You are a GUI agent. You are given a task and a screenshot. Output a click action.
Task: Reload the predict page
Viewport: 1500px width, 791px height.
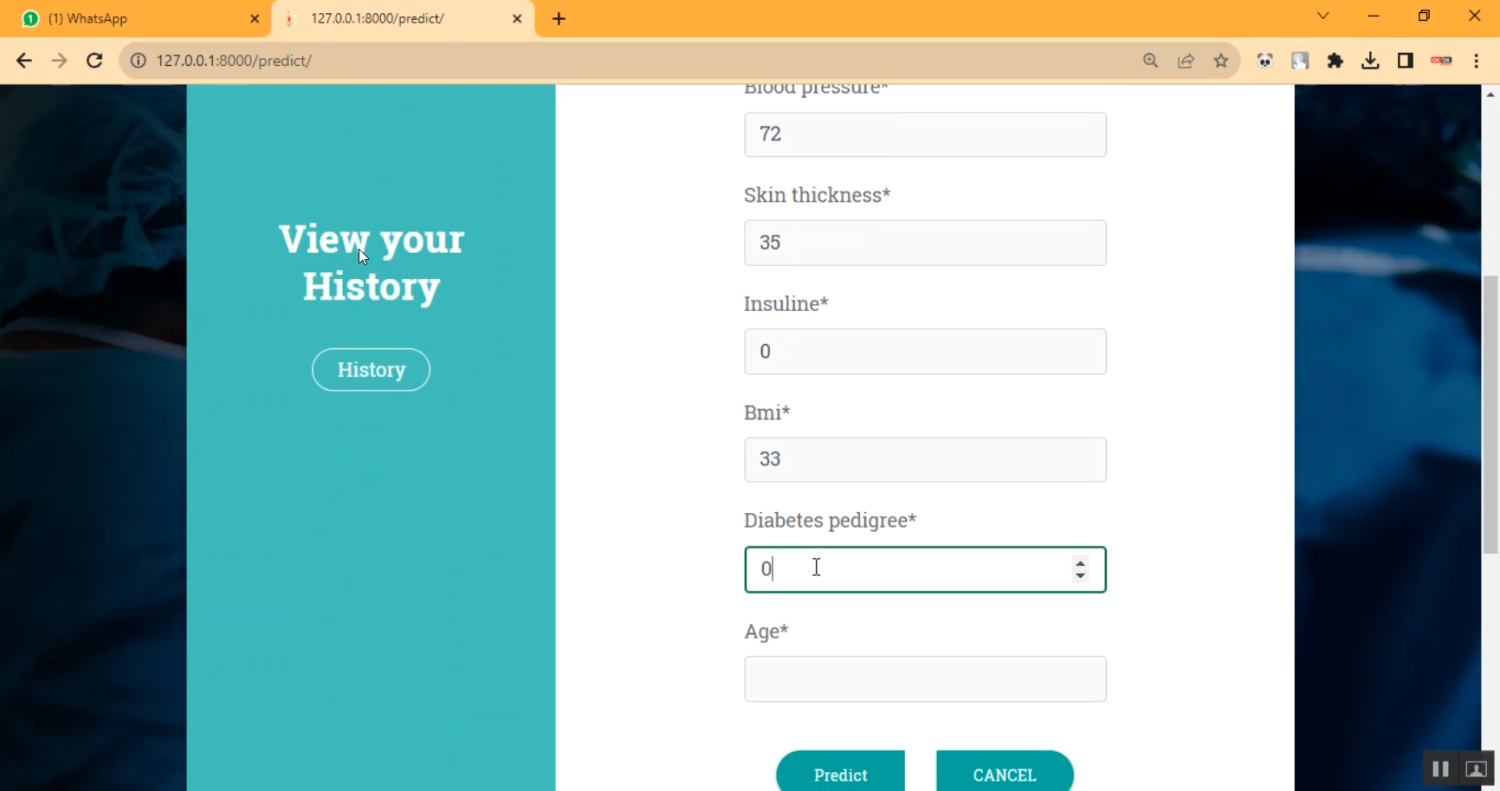coord(94,61)
